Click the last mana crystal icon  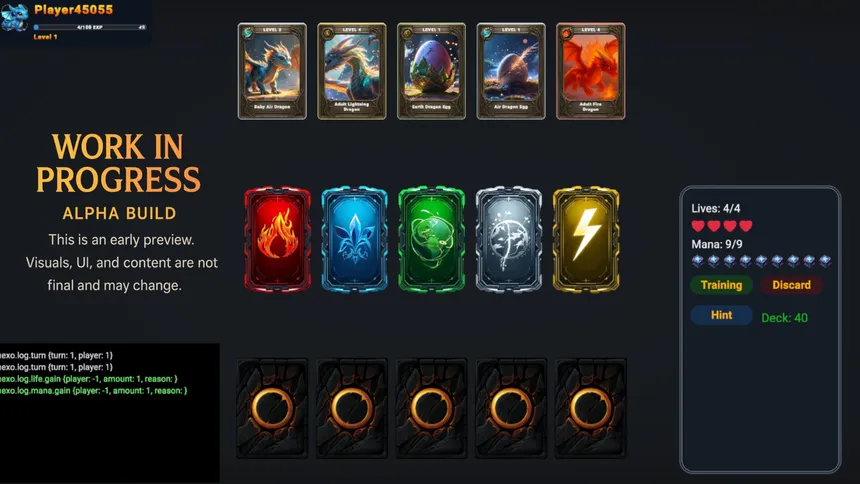click(825, 261)
